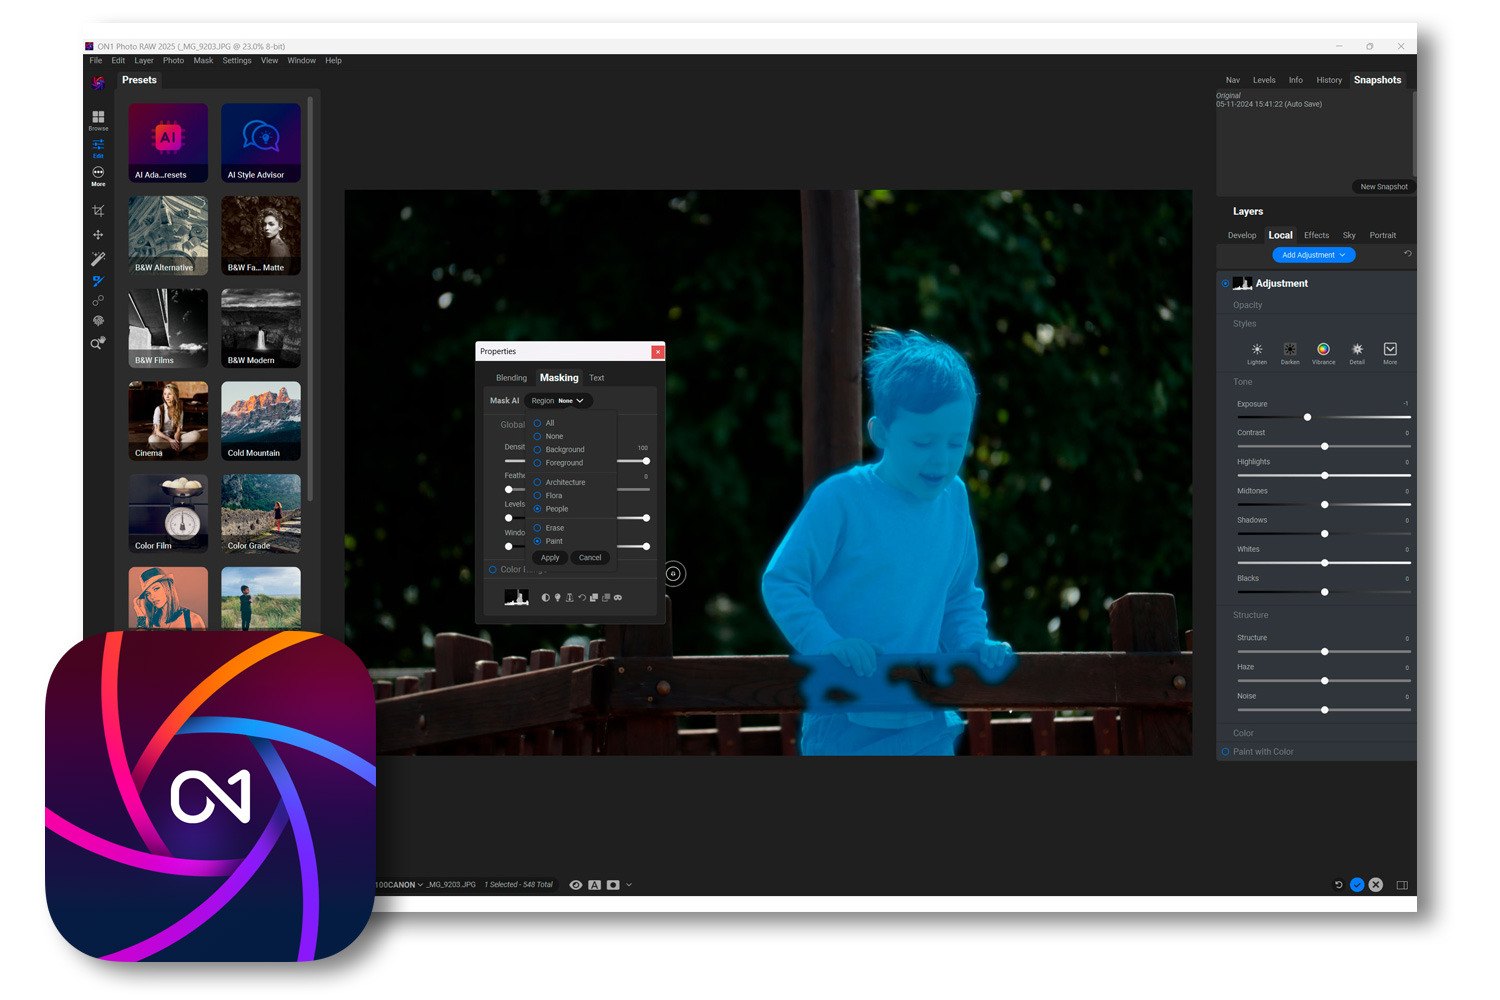
Task: Apply the Vibrance style
Action: pos(1323,353)
